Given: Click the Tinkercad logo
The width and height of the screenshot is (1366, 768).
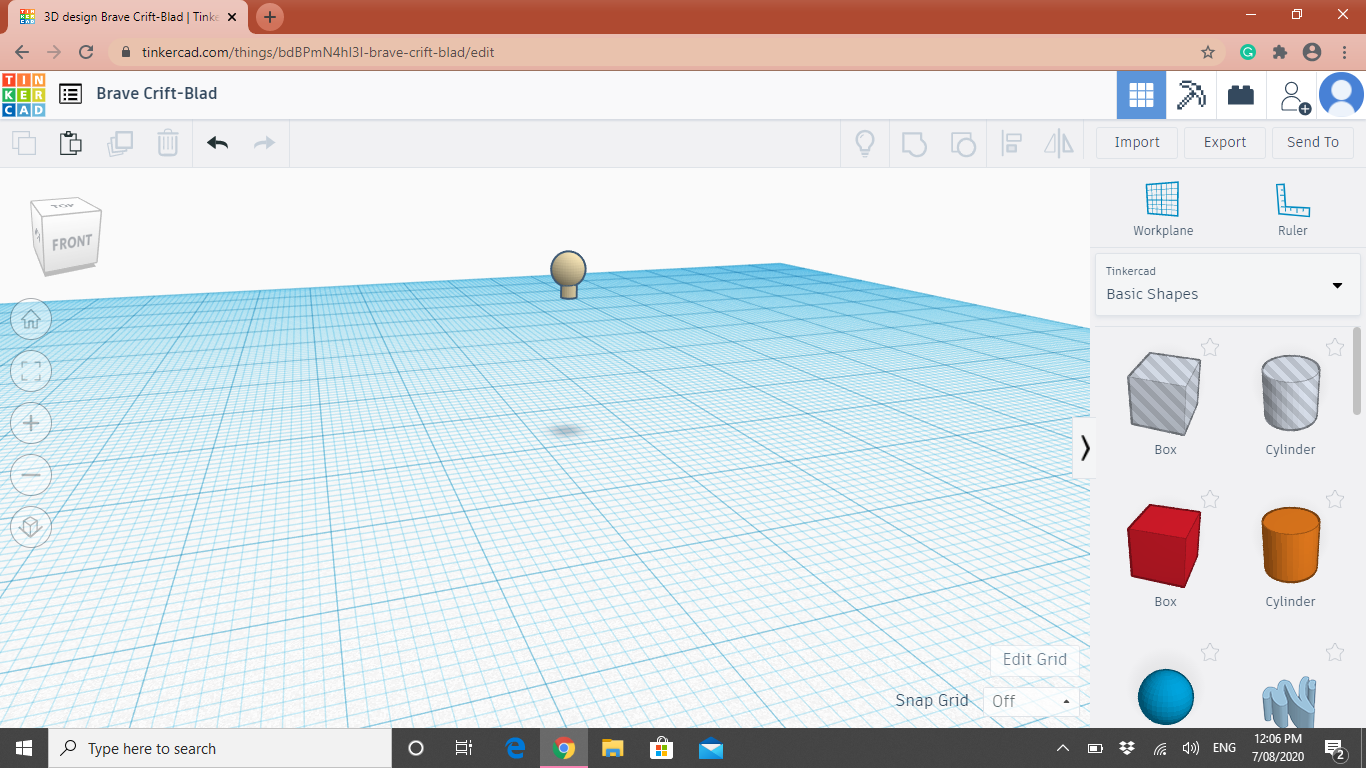Looking at the screenshot, I should tap(23, 94).
